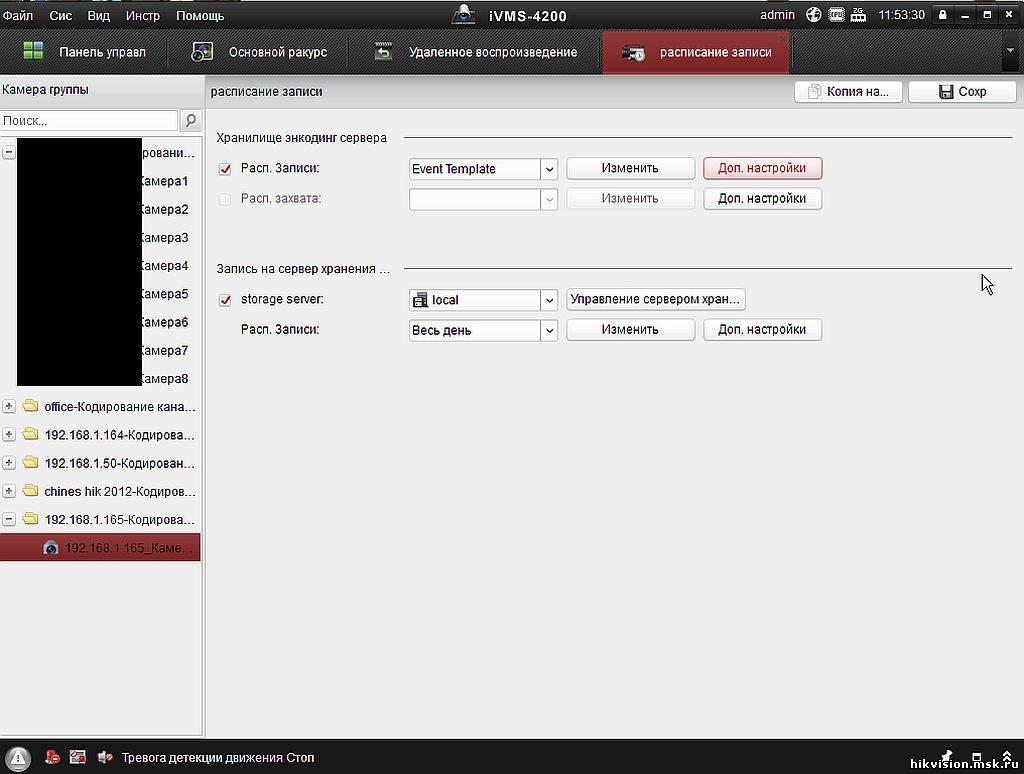Check memory usage icon in title bar
The height and width of the screenshot is (774, 1024).
click(858, 14)
